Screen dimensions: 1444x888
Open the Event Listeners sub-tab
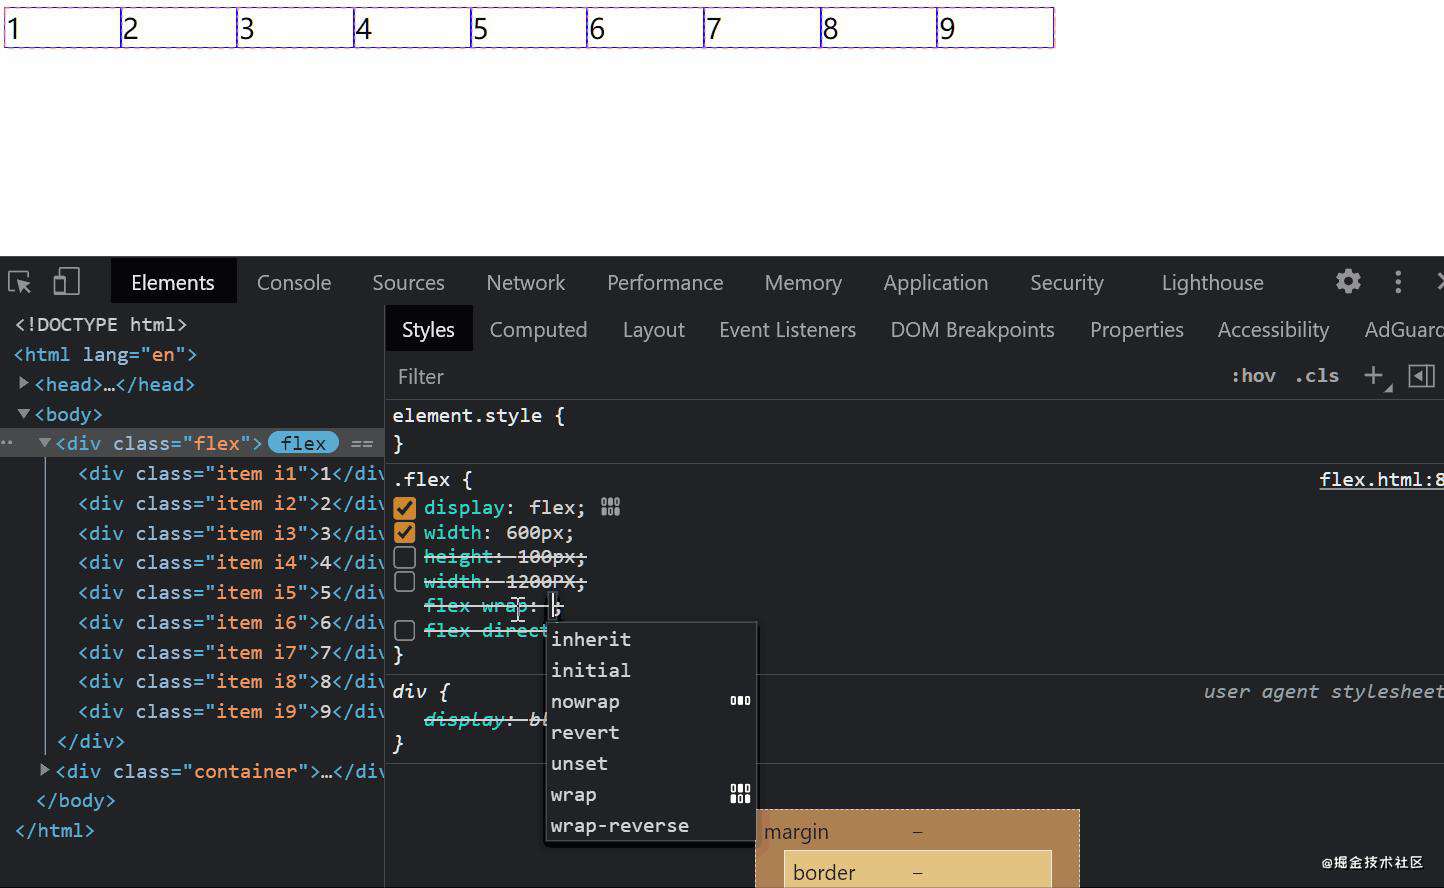click(x=788, y=329)
